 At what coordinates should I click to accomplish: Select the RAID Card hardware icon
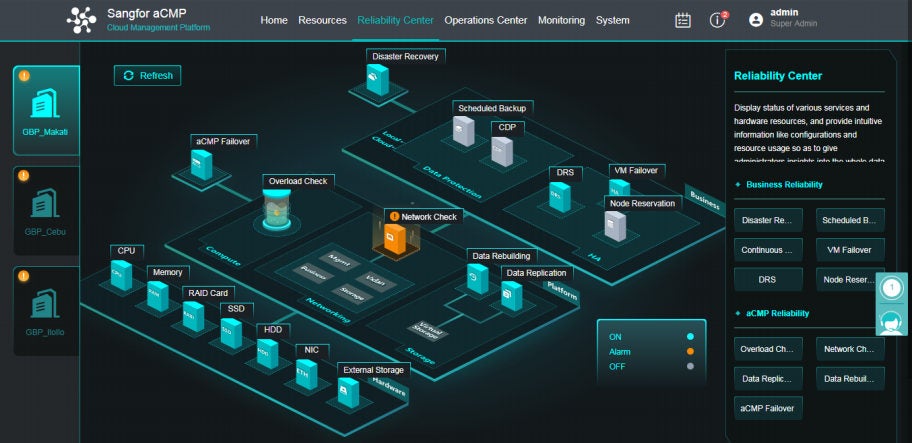(194, 316)
